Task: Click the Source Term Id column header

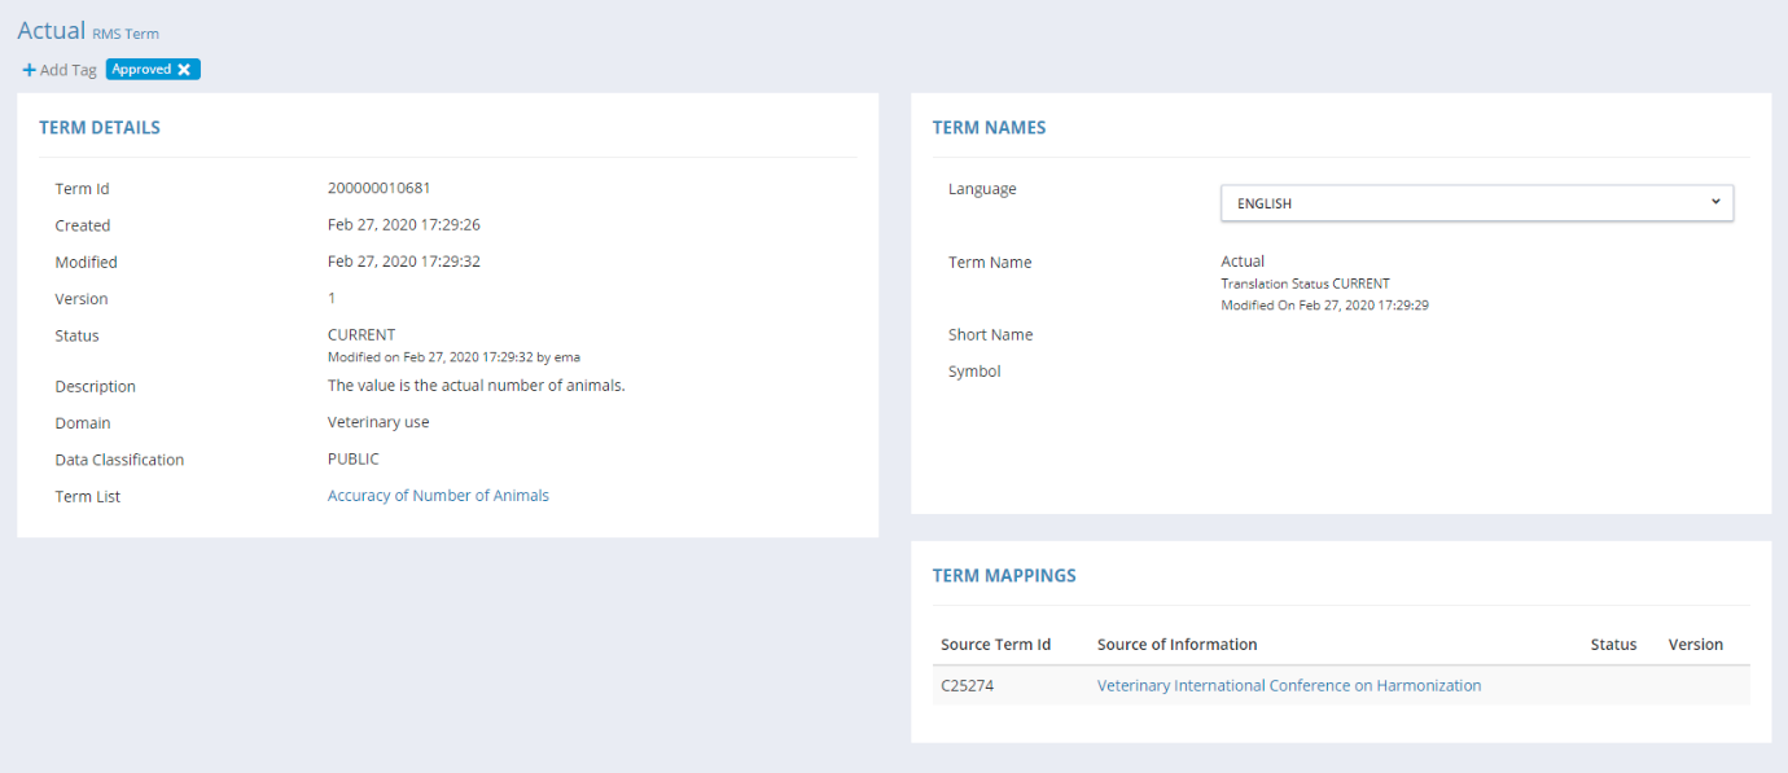Action: point(995,645)
